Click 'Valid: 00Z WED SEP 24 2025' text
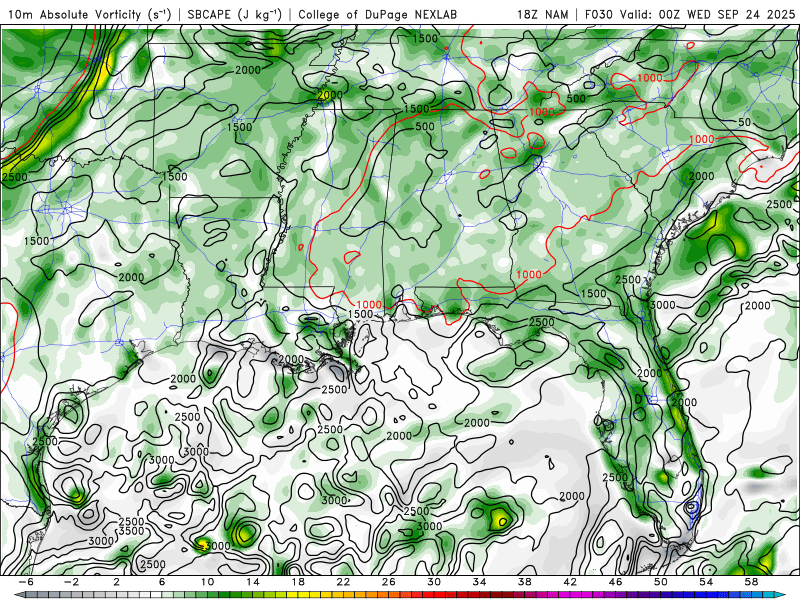800x600 pixels. click(x=708, y=14)
